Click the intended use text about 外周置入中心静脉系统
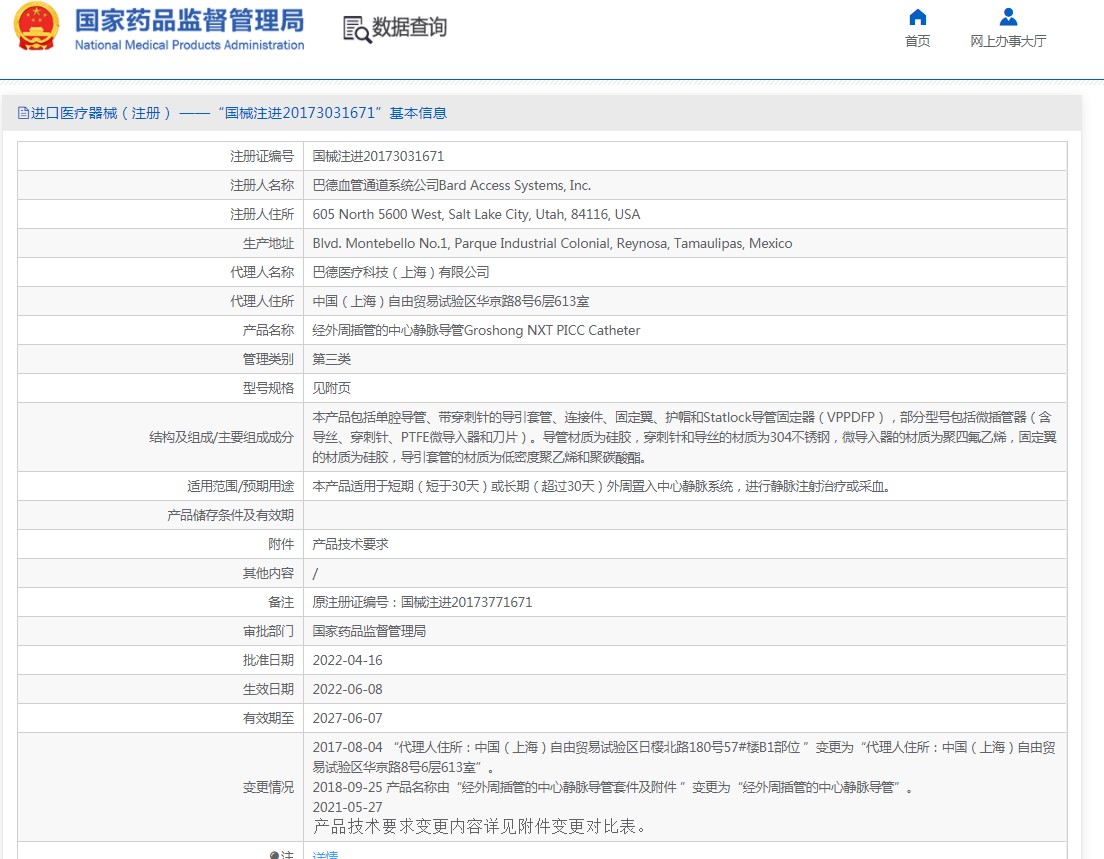Screen dimensions: 1104x859 coord(601,487)
